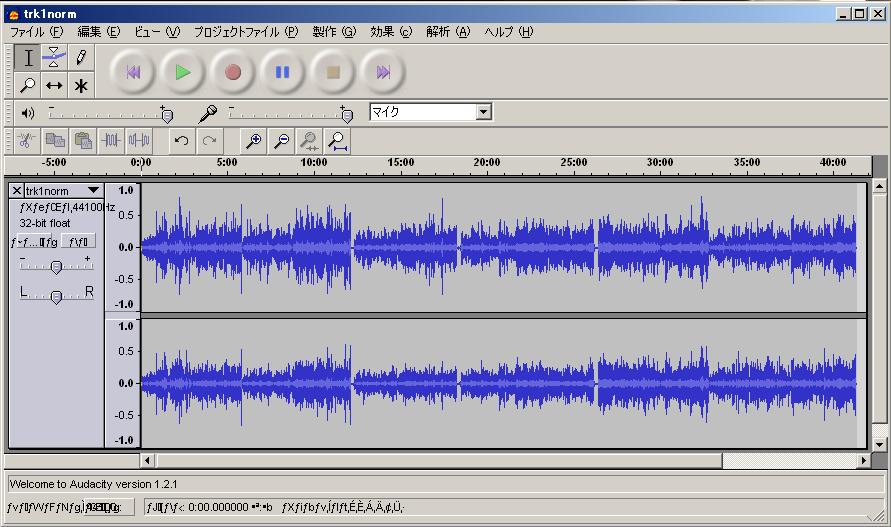Start recording with the red Record button
Screen dimensions: 891x527
coord(232,72)
